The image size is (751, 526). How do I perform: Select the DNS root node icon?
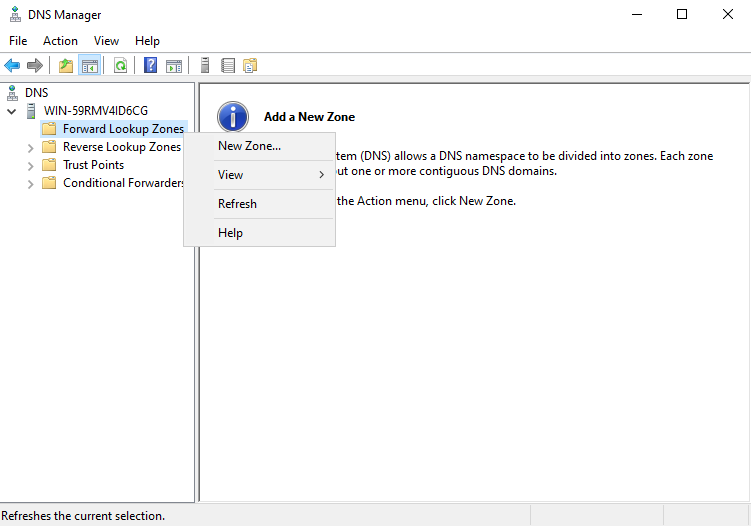click(x=12, y=92)
